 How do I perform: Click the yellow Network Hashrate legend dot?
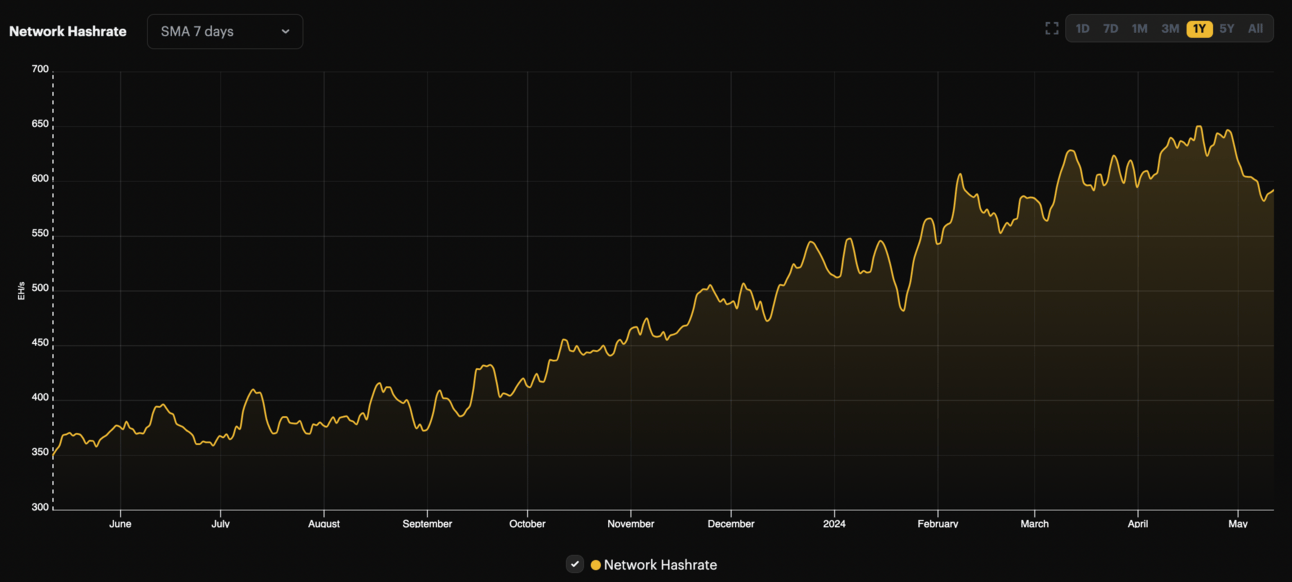[x=596, y=565]
